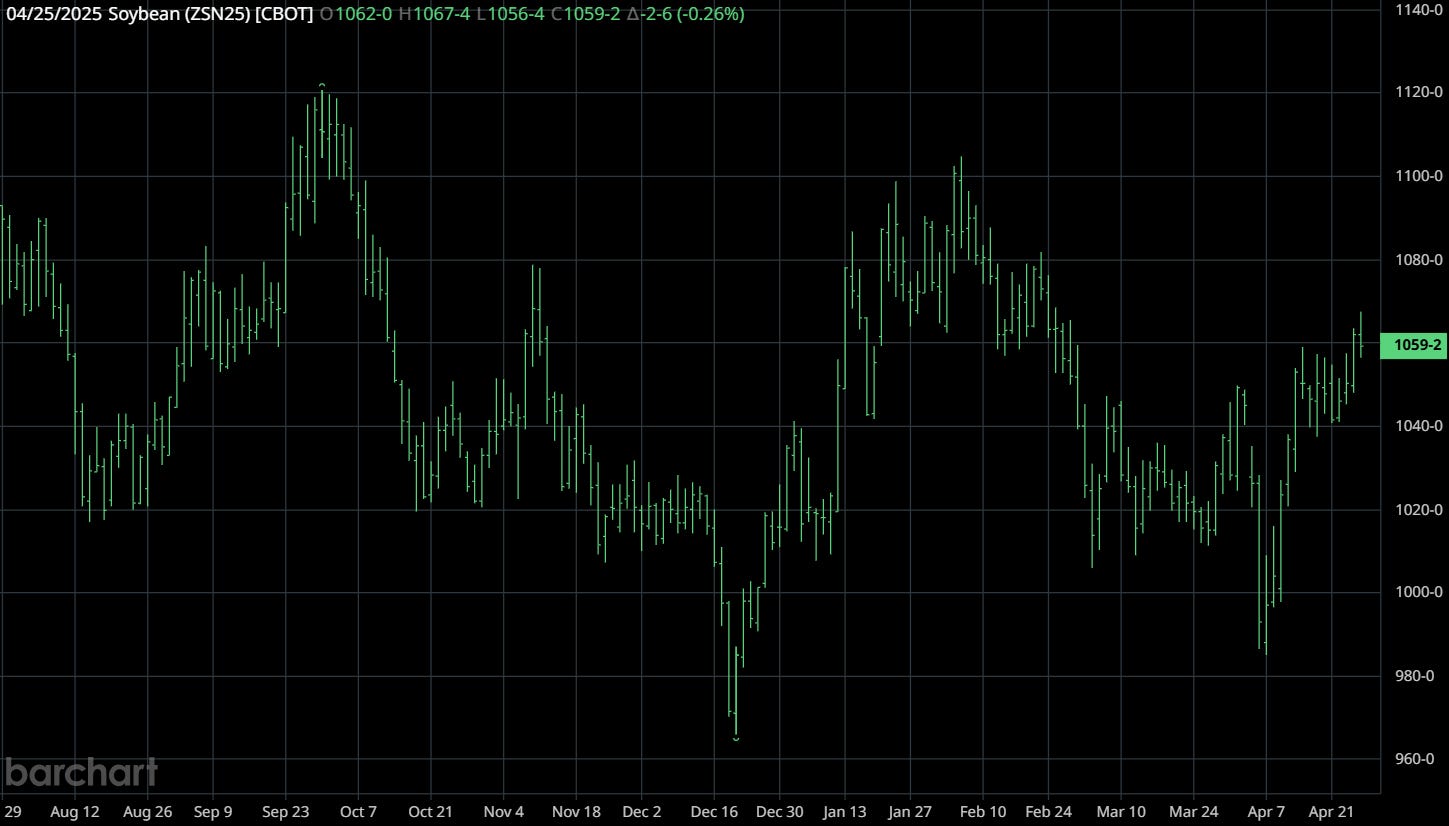Click the high value H1067-4
The height and width of the screenshot is (826, 1449).
coord(434,14)
